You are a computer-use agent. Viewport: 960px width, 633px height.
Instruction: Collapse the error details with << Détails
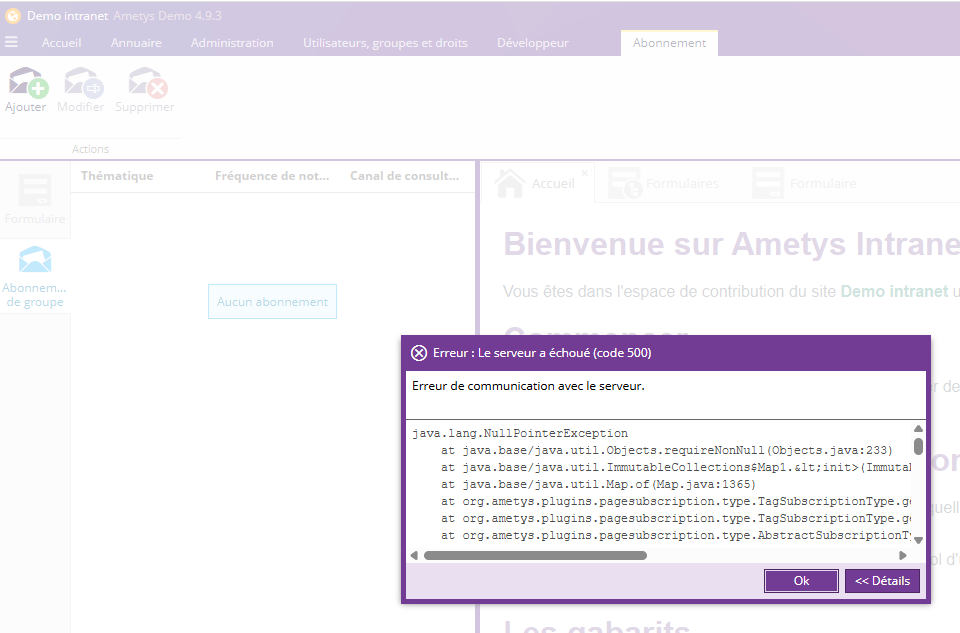point(882,581)
